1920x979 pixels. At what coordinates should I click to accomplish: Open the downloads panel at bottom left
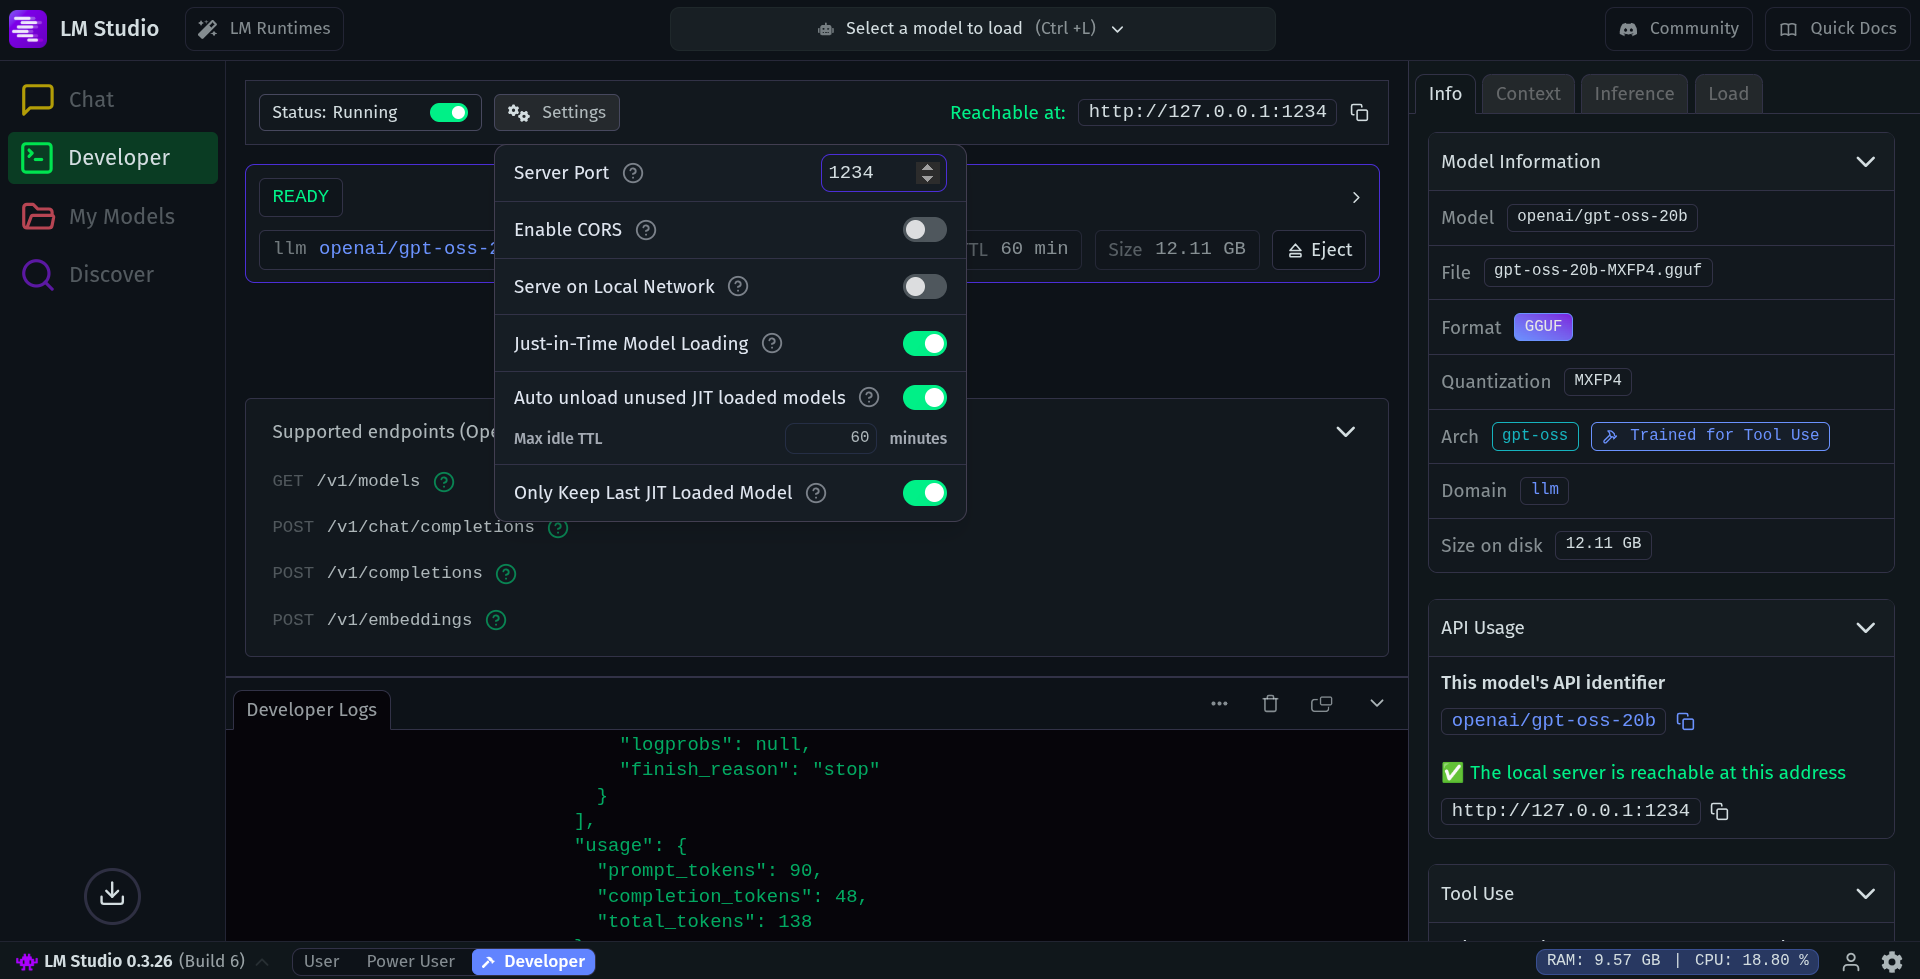tap(112, 896)
